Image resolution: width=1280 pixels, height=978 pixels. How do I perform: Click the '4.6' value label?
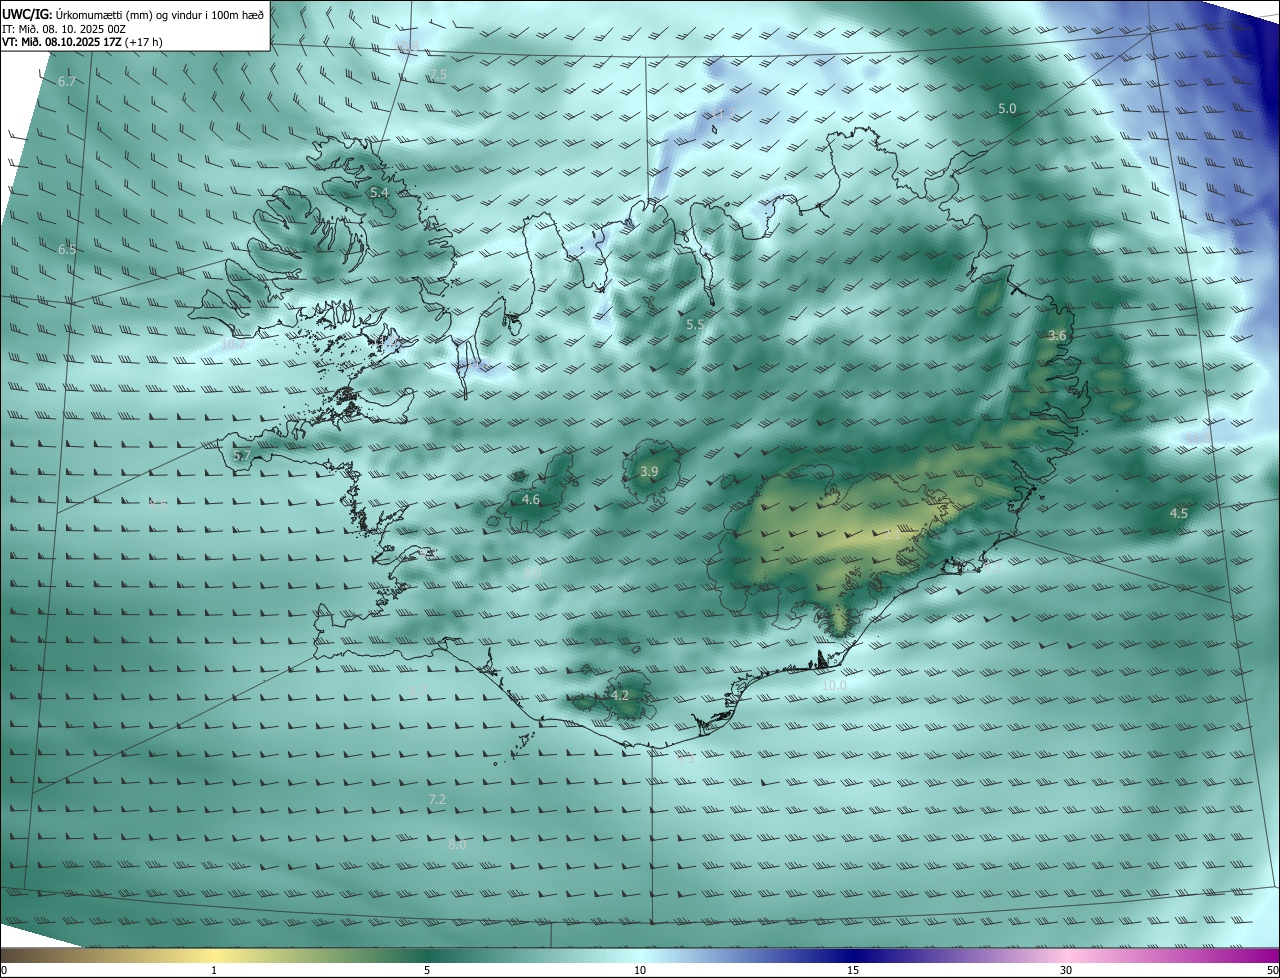531,499
